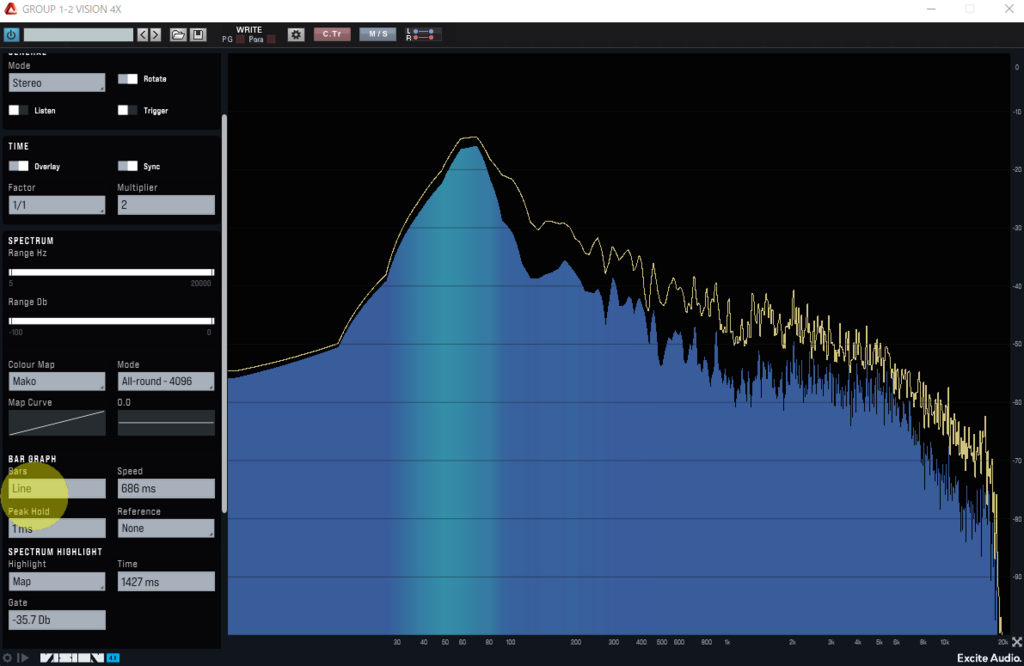Click the SPECTRUM HIGHLIGHT section heading
This screenshot has height=666, width=1024.
tap(55, 552)
